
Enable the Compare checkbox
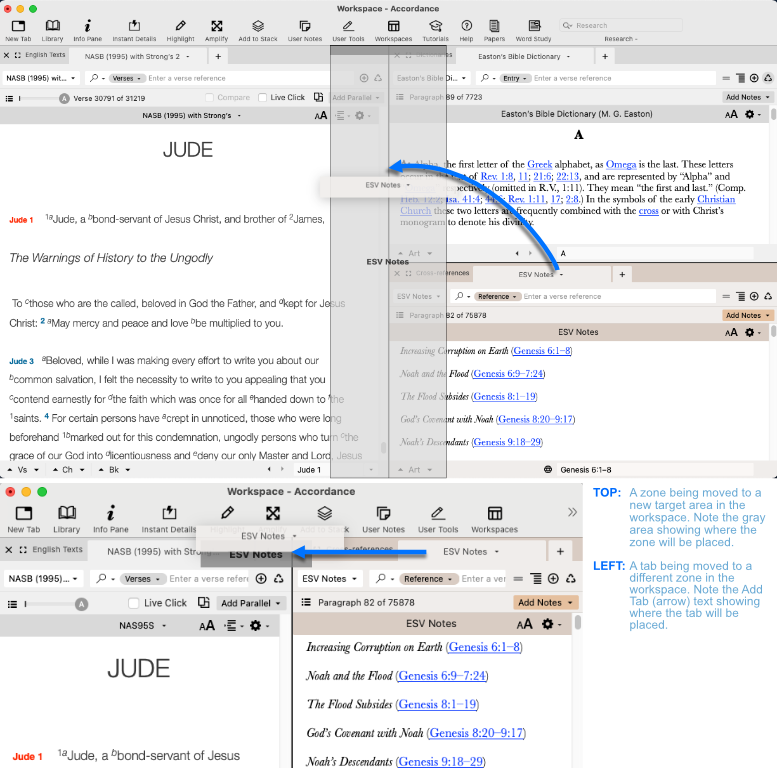pyautogui.click(x=211, y=98)
